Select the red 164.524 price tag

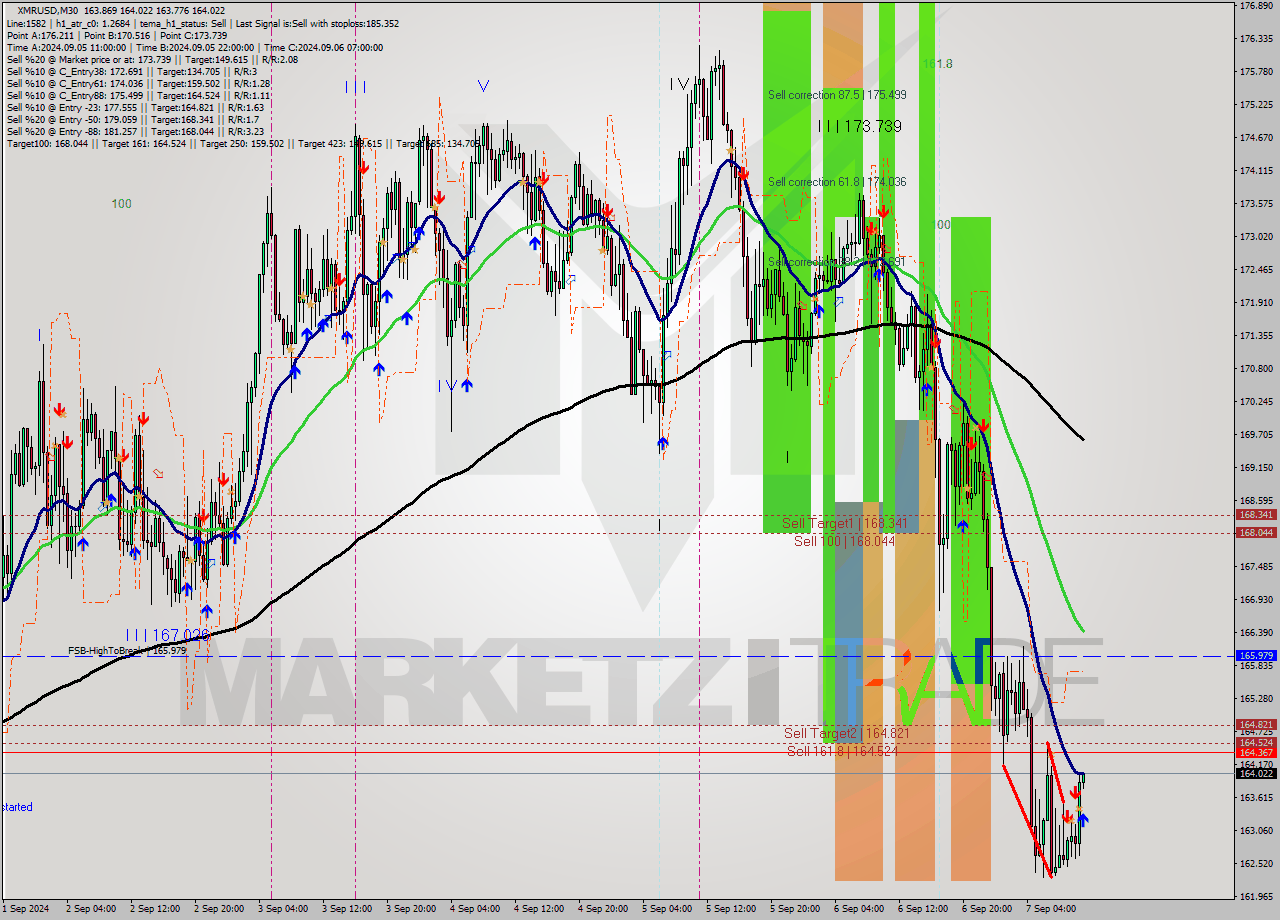[x=1256, y=743]
